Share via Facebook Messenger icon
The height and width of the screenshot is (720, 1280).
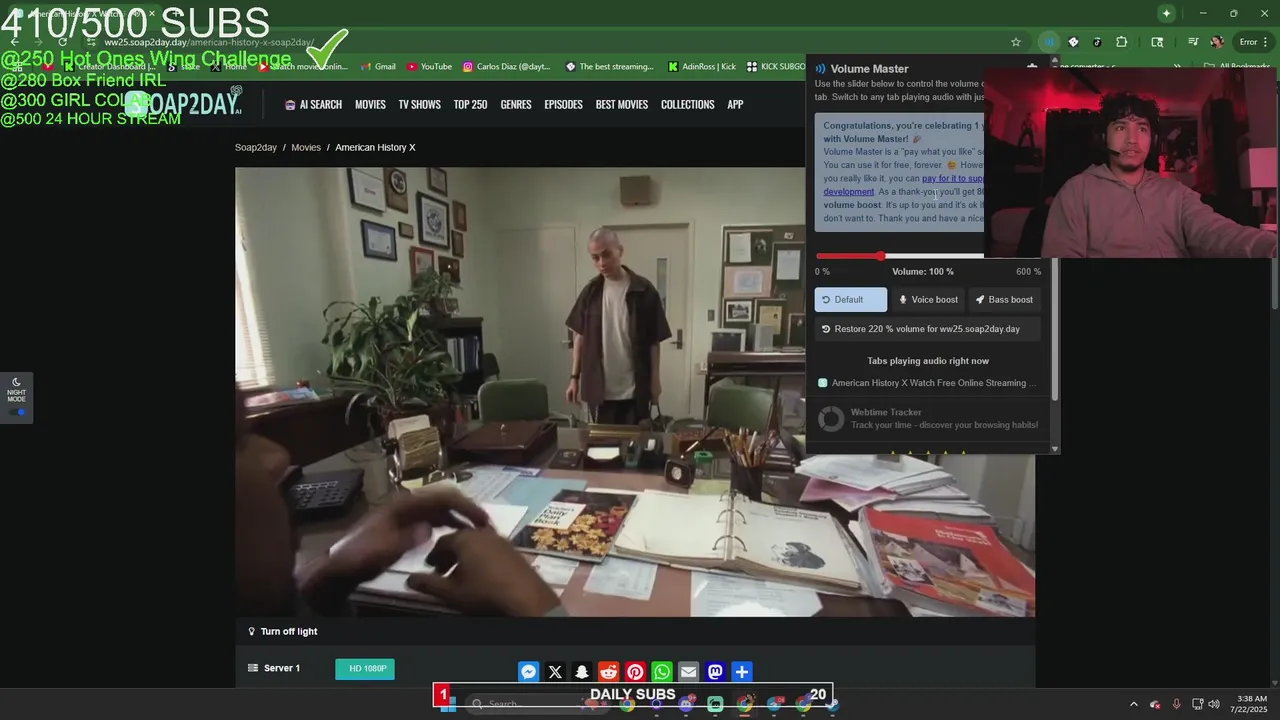(529, 672)
